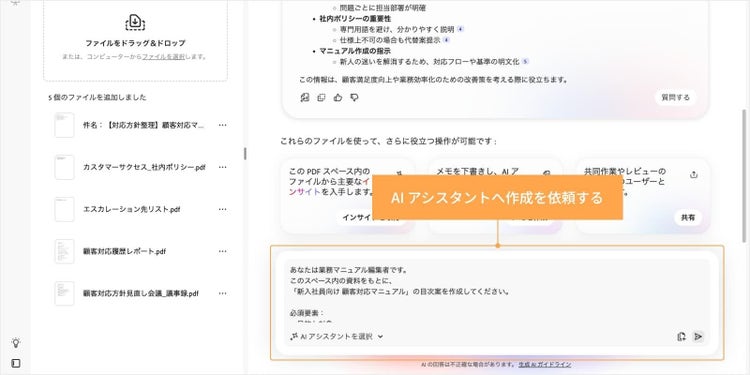The width and height of the screenshot is (750, 375).
Task: Give the response a thumbs down
Action: click(x=354, y=98)
